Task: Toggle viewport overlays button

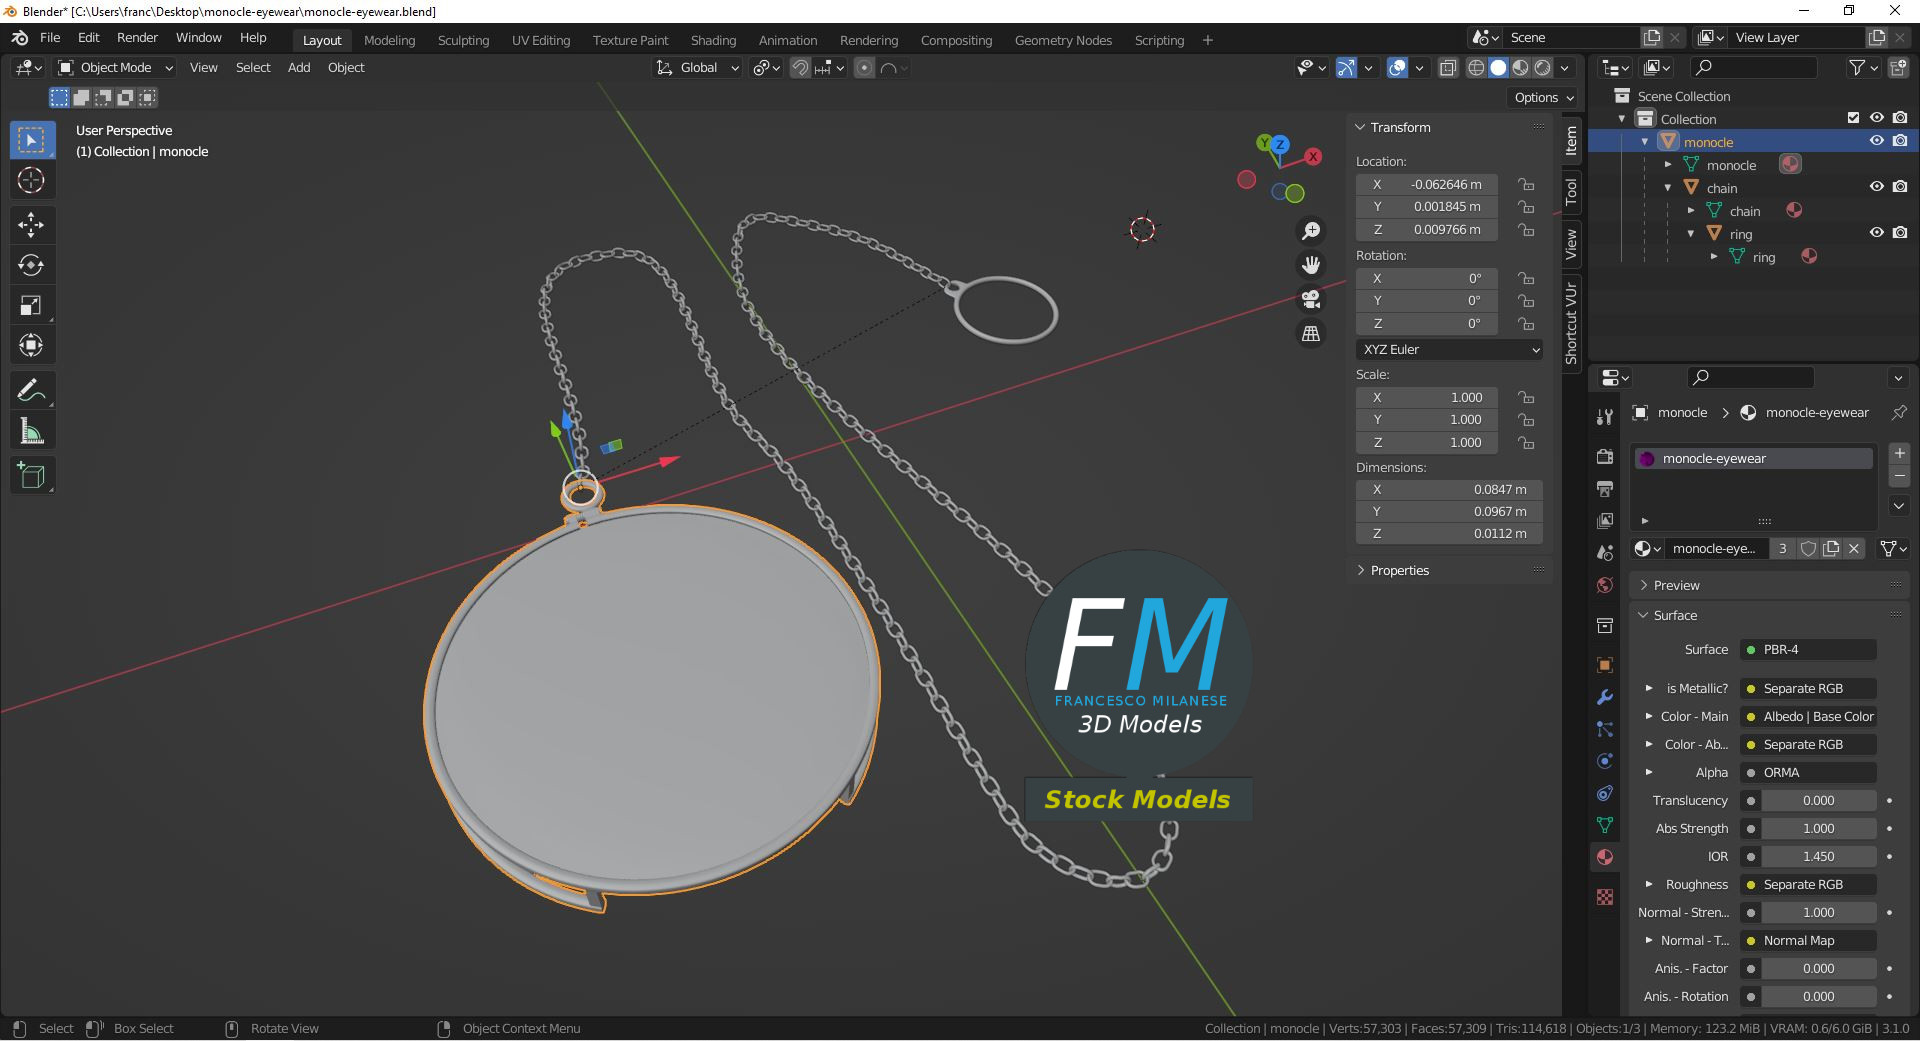Action: point(1397,68)
